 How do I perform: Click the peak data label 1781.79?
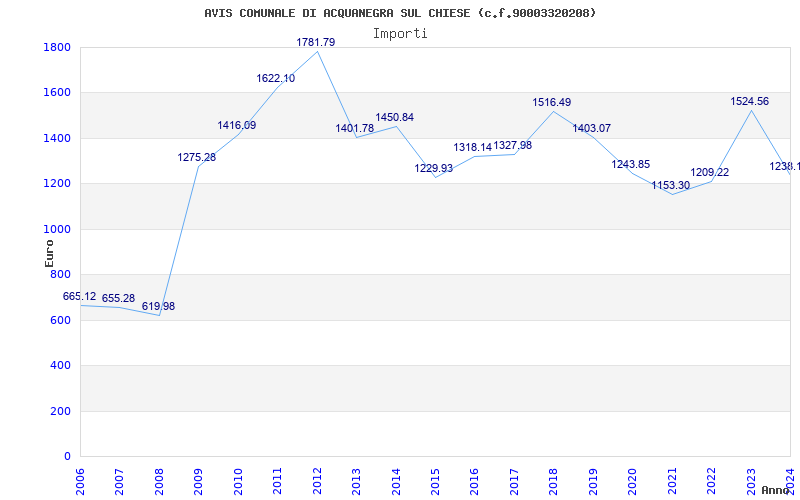pos(315,42)
